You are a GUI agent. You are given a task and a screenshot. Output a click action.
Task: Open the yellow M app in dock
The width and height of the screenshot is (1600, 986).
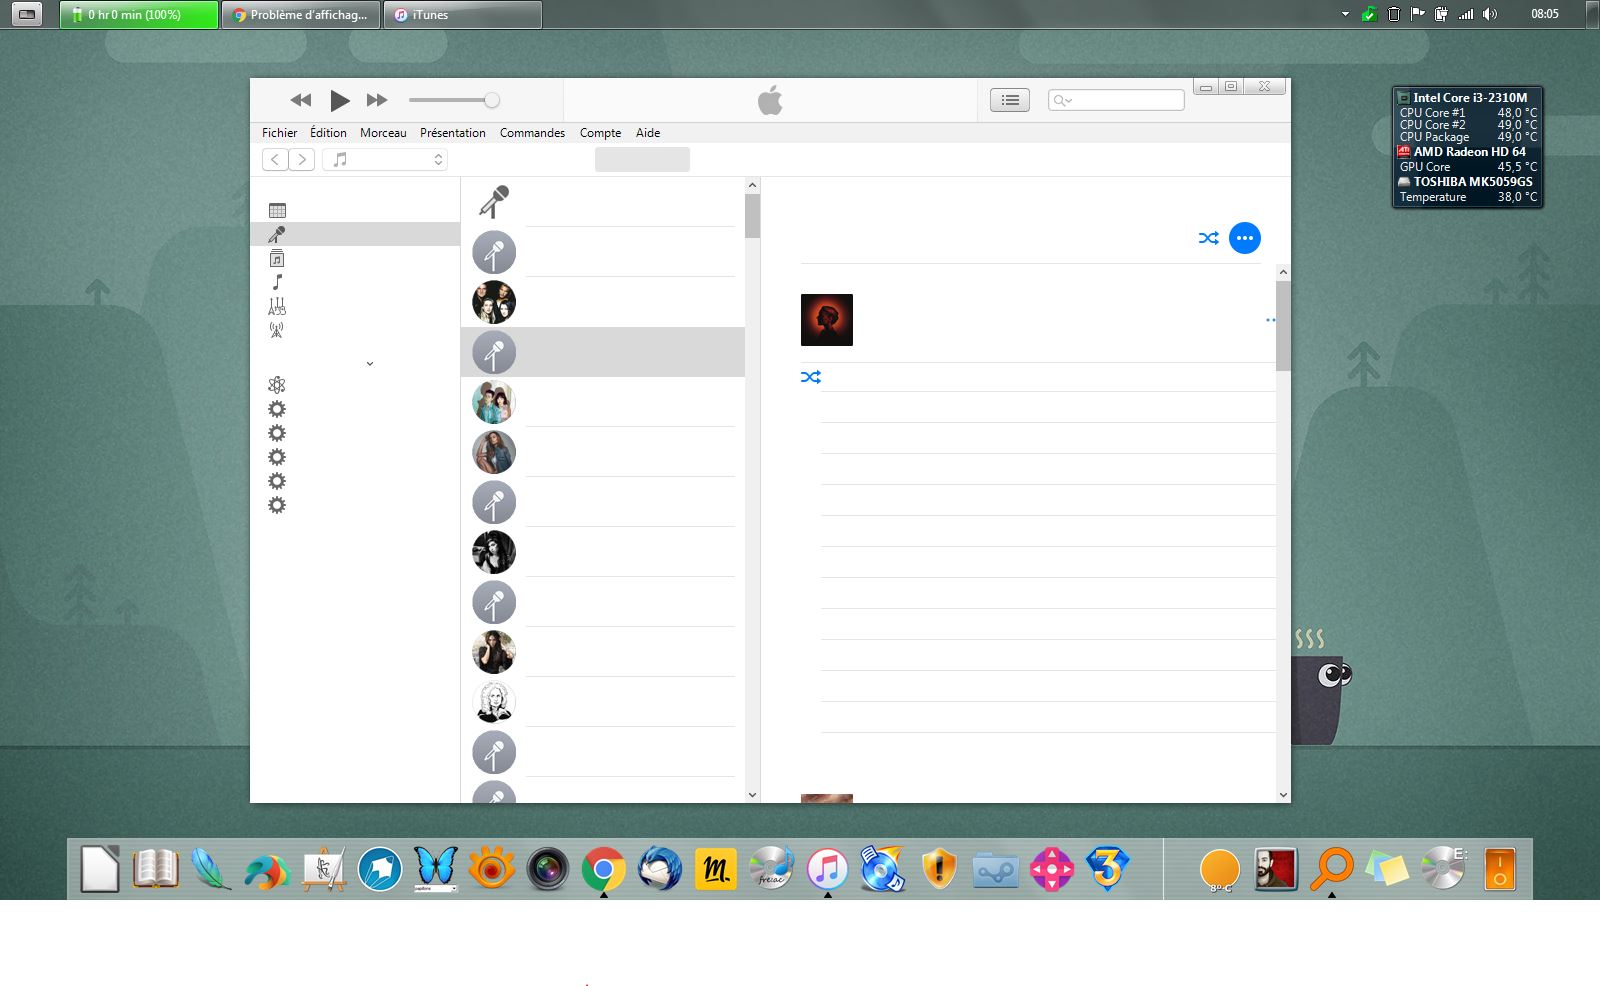click(715, 869)
